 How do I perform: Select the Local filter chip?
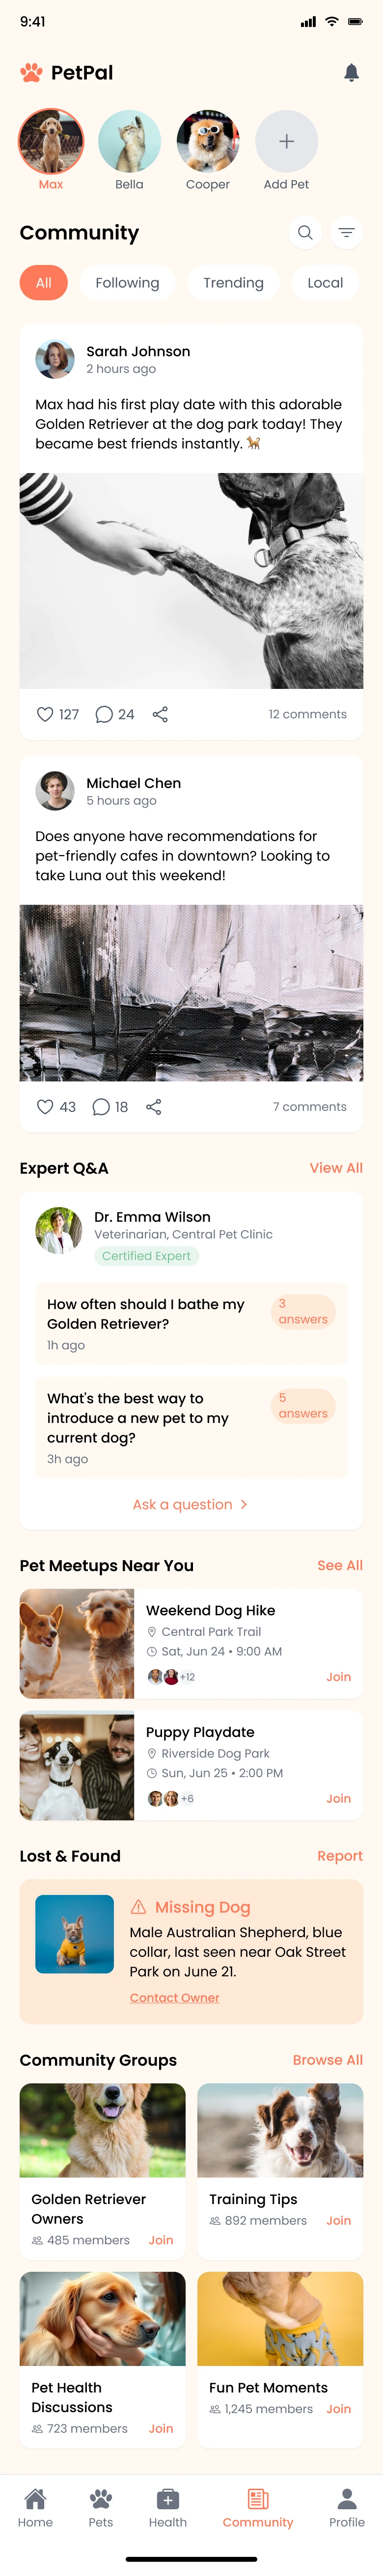click(x=325, y=283)
